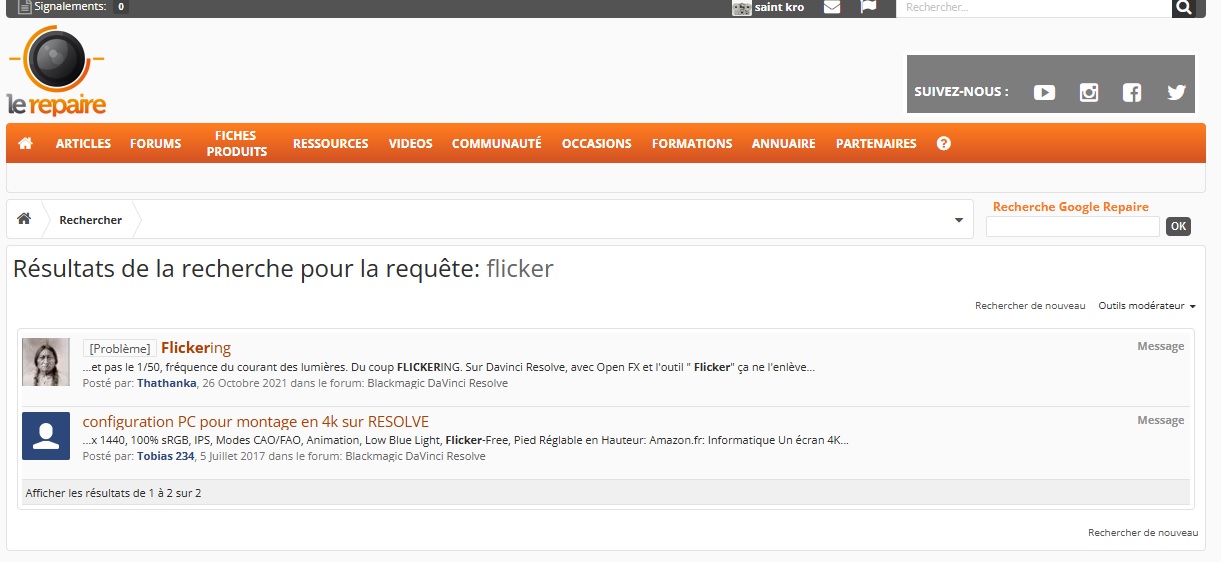This screenshot has width=1221, height=562.
Task: Click Signalements count badge
Action: click(121, 7)
